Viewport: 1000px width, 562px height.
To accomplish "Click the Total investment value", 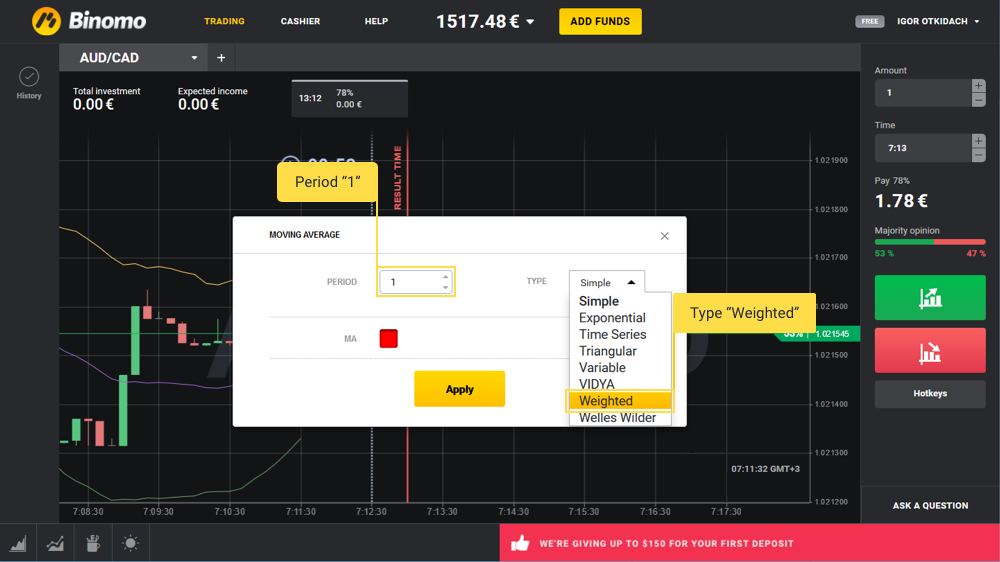I will [x=93, y=105].
